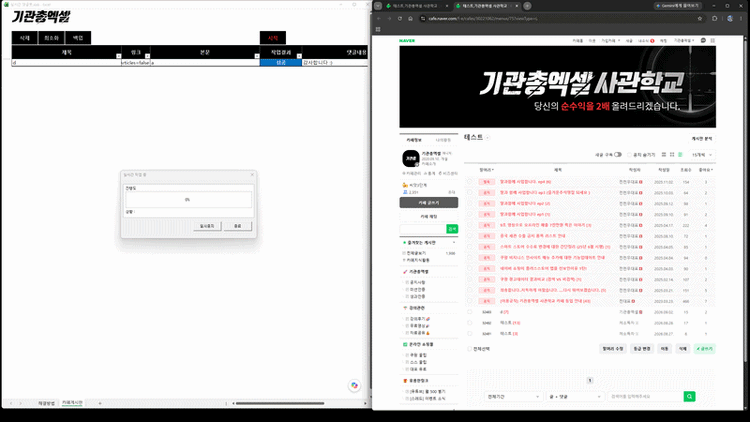Screen dimensions: 750x422
Task: Select the green card view icon
Action: (x=680, y=155)
